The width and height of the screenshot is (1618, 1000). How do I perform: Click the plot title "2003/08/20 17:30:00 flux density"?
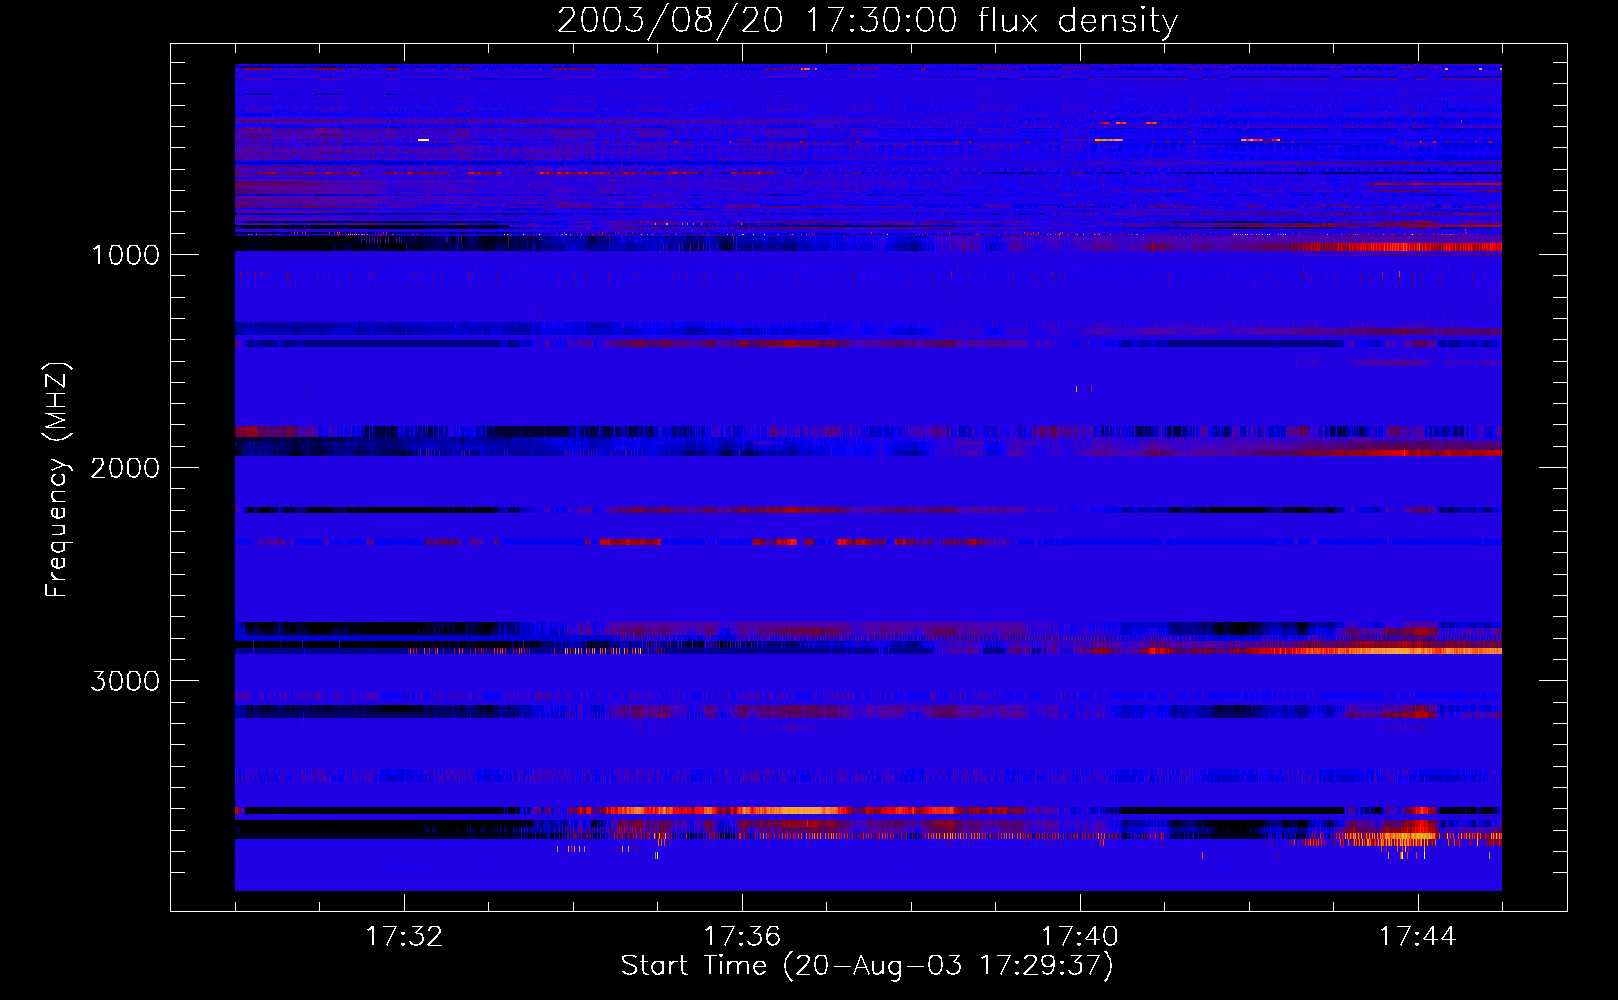[867, 20]
